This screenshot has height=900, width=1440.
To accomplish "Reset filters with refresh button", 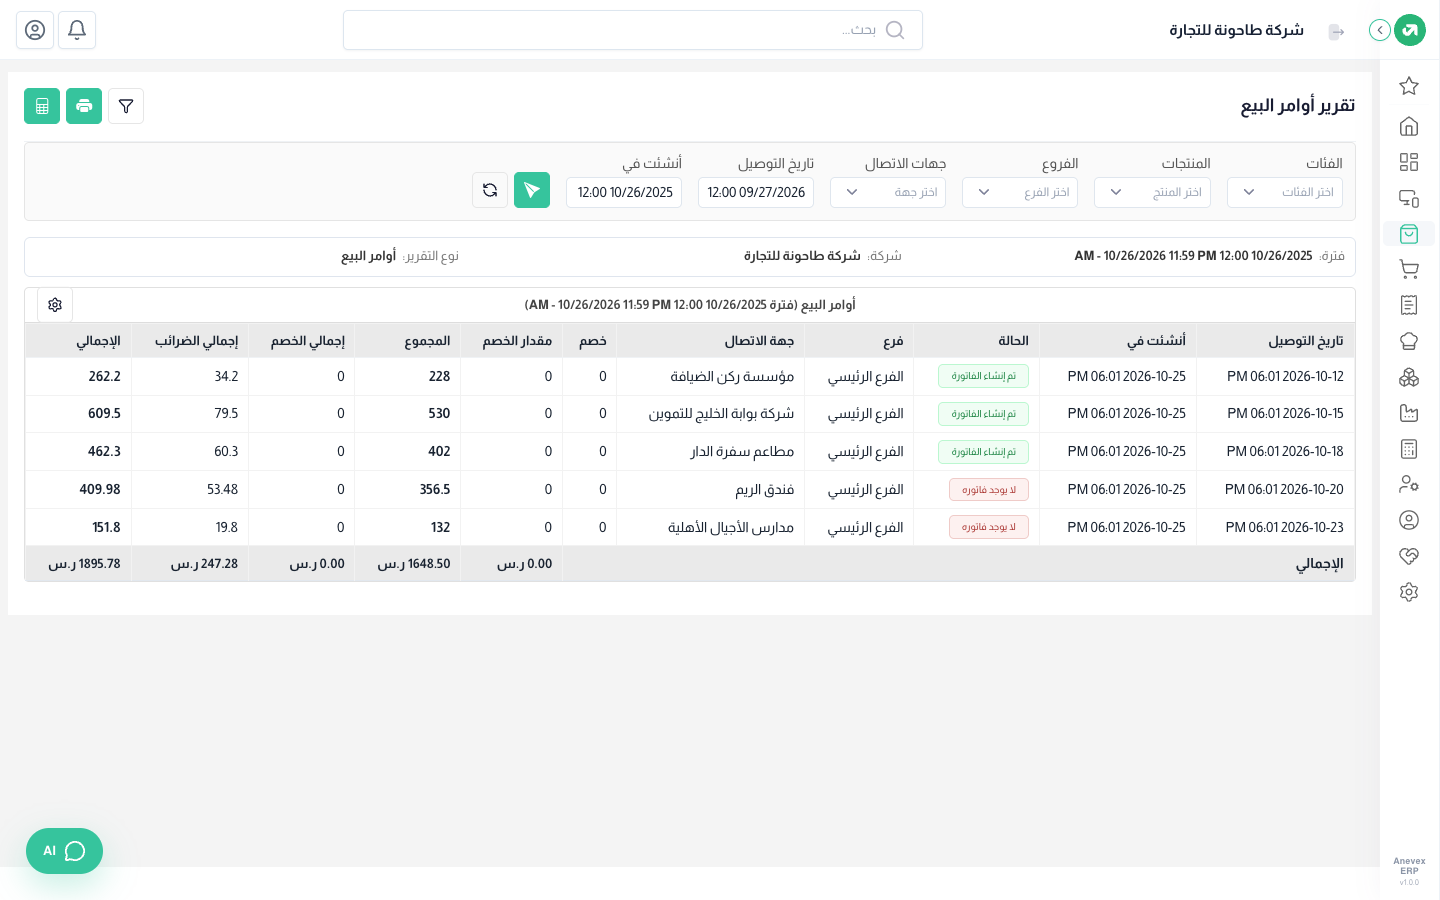I will tap(490, 190).
